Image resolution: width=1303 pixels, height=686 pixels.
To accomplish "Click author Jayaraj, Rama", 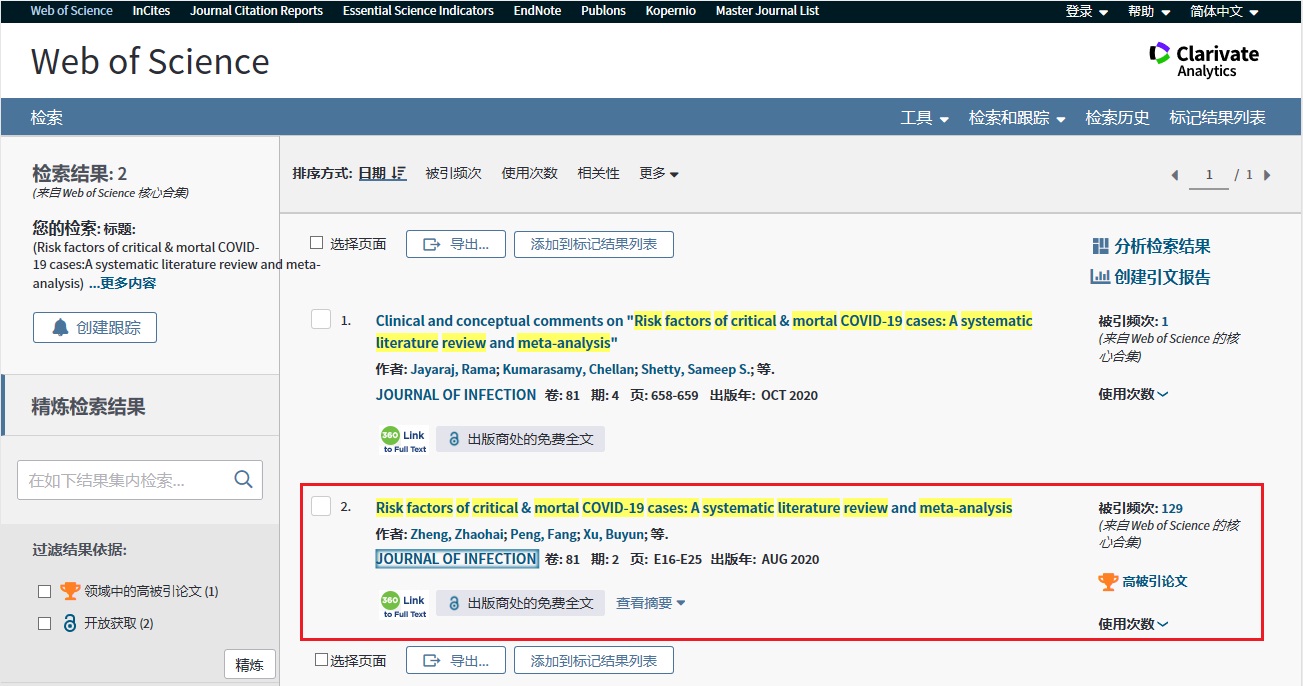I will coord(453,369).
